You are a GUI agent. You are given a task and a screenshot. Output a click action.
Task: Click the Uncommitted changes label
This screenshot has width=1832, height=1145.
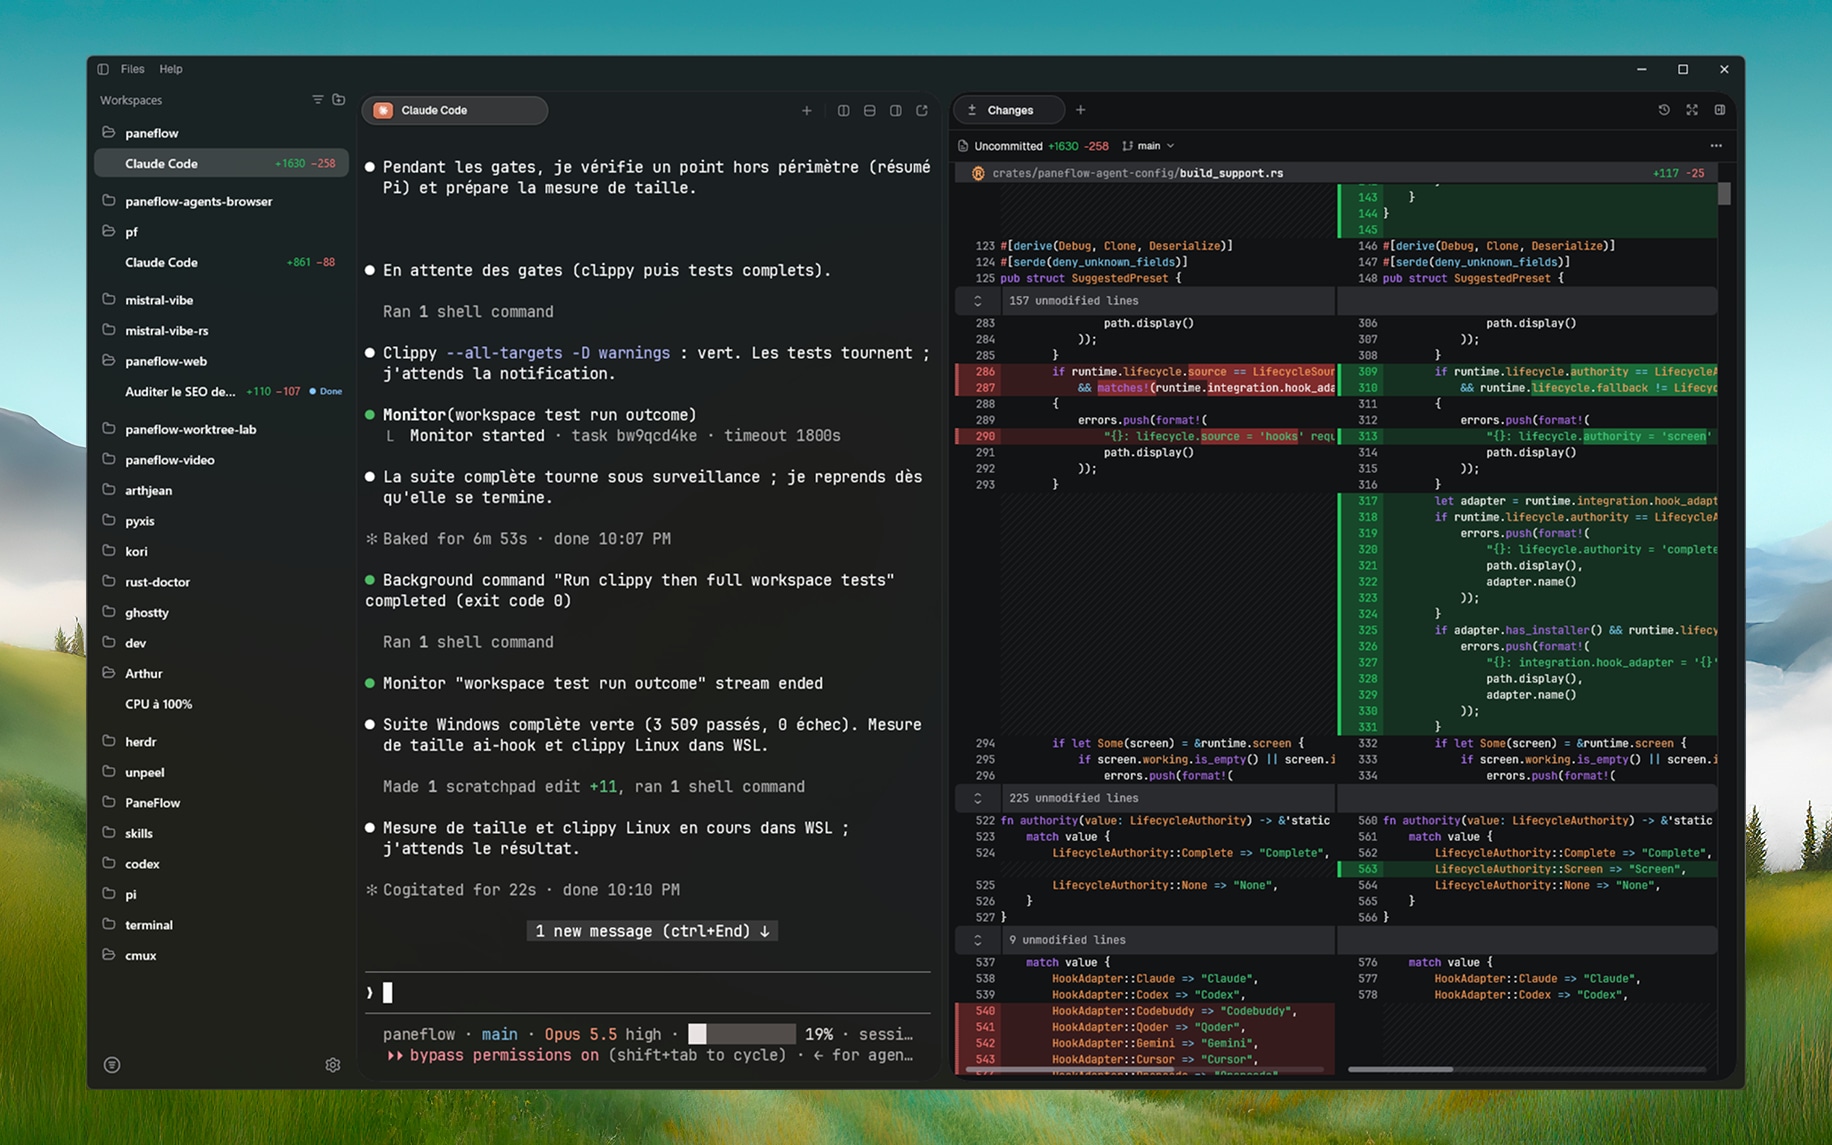point(1008,146)
